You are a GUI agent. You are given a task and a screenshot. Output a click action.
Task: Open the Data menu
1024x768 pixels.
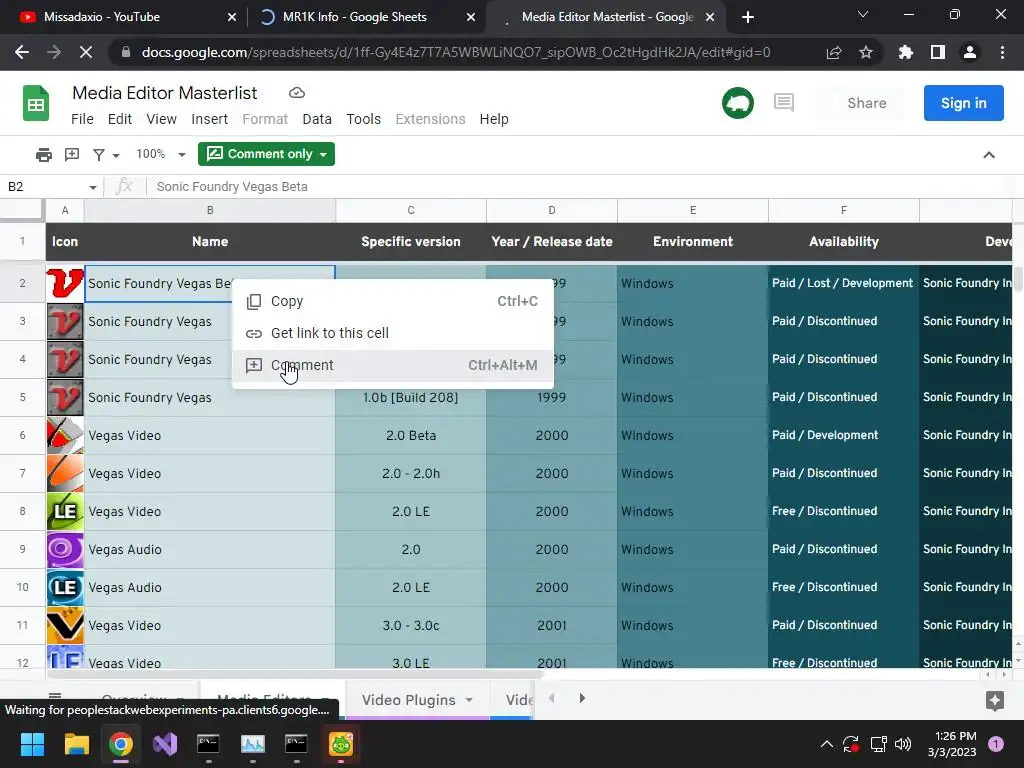click(x=317, y=119)
